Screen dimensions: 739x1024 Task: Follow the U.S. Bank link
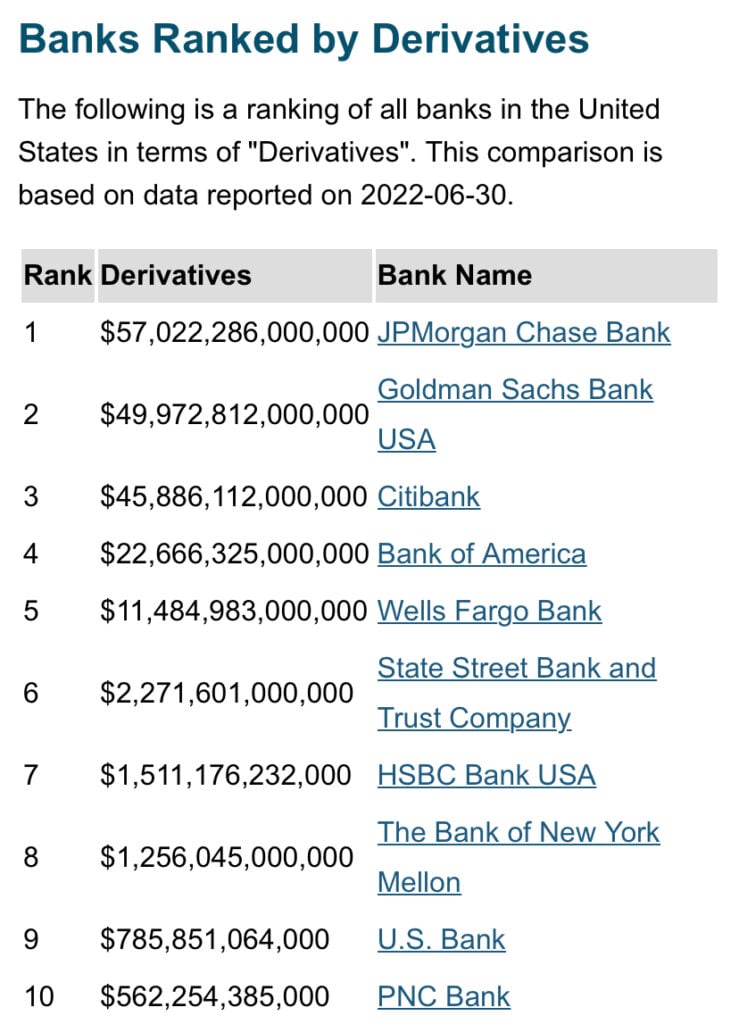click(x=441, y=940)
